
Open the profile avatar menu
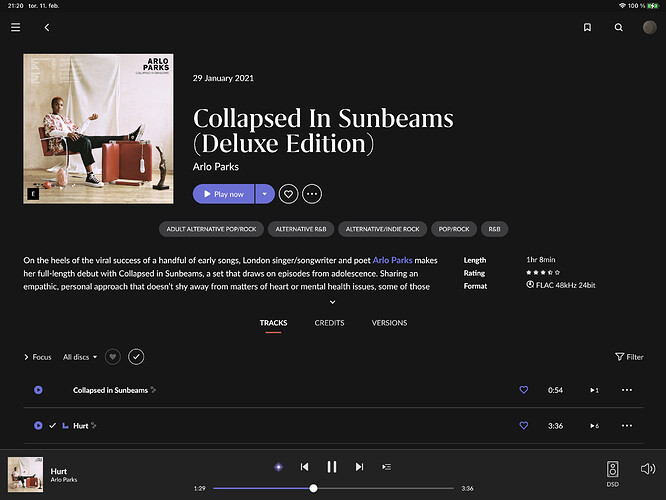(x=649, y=27)
